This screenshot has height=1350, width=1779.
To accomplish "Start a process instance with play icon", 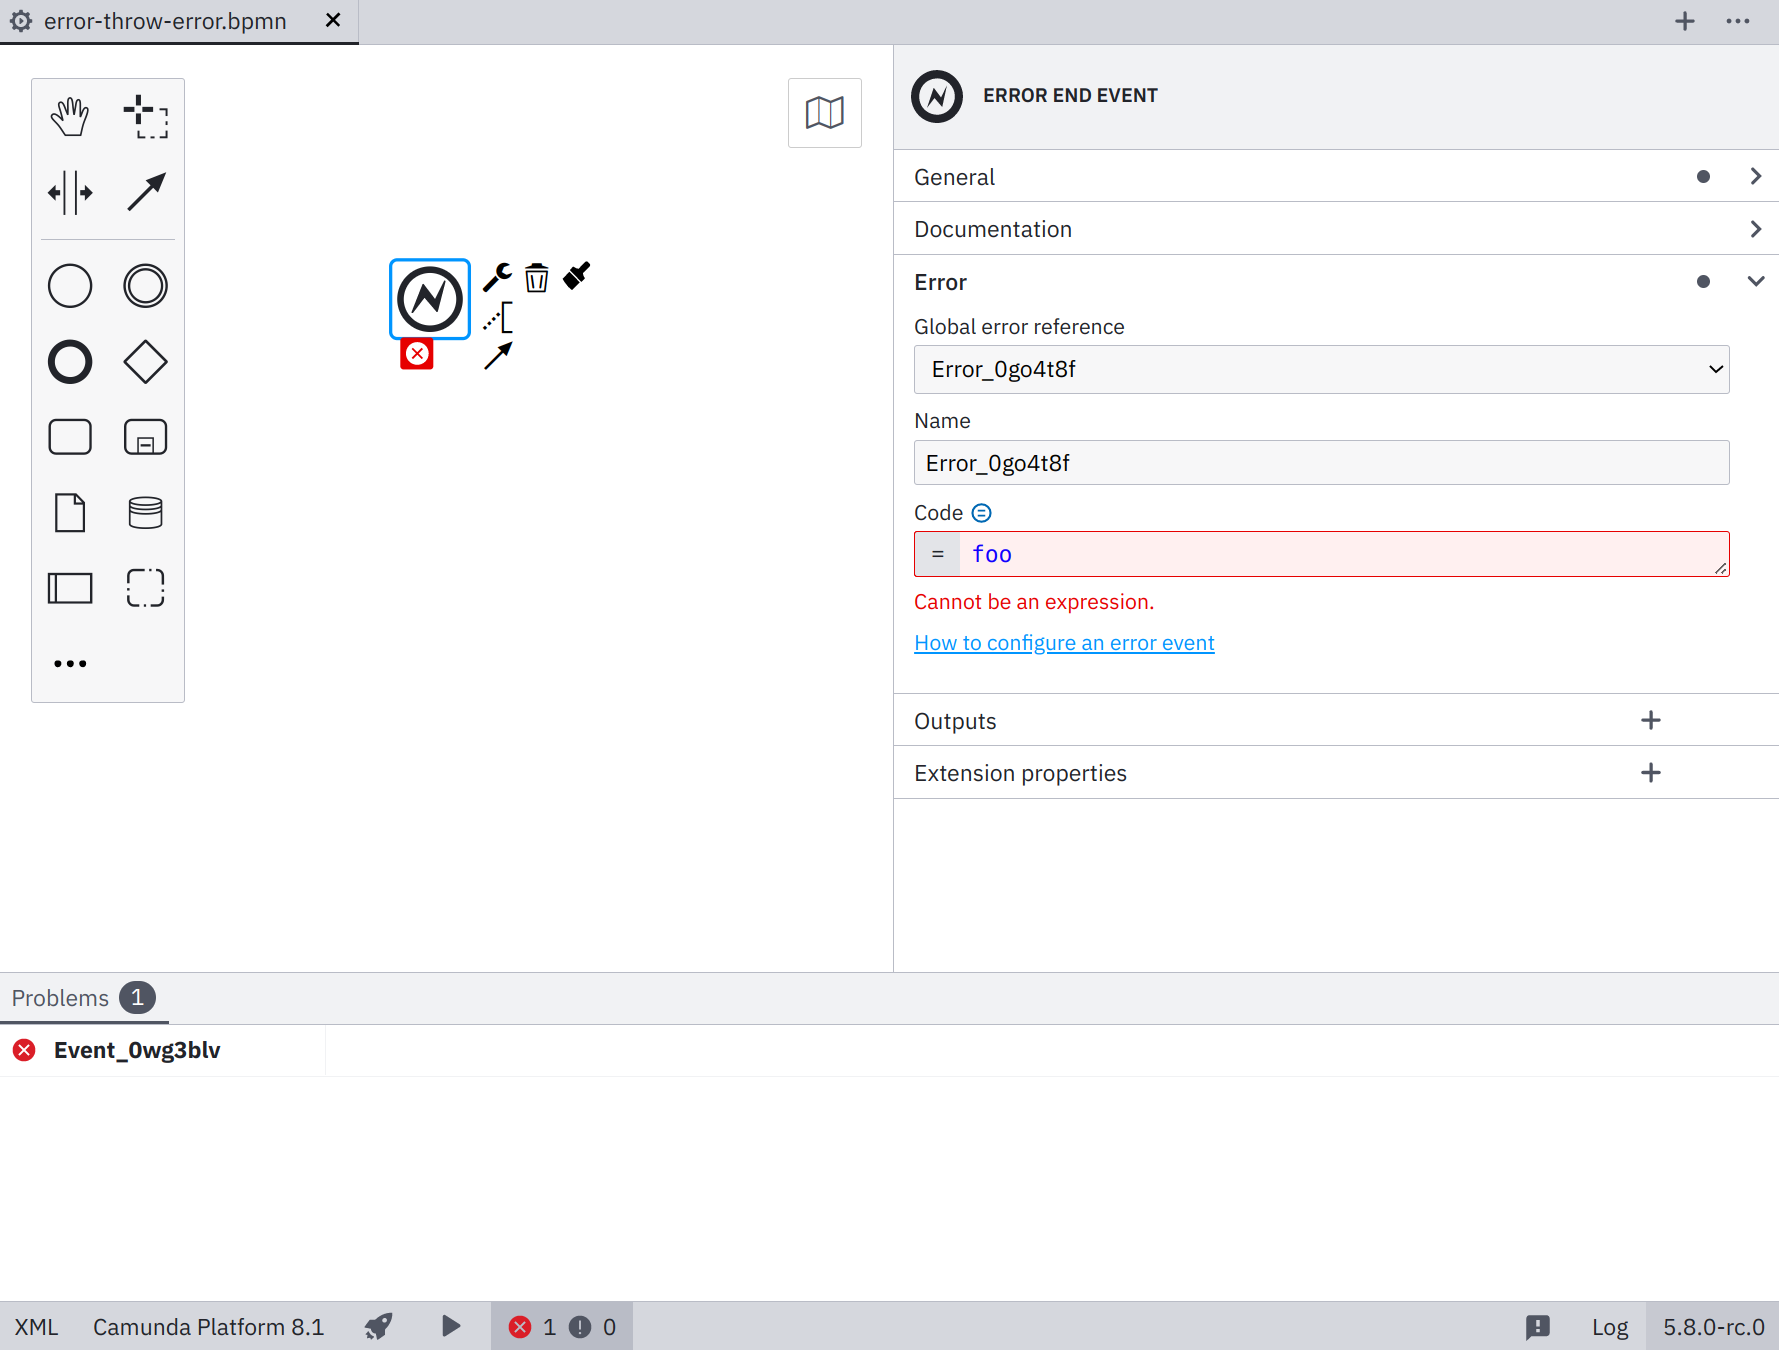I will [450, 1326].
